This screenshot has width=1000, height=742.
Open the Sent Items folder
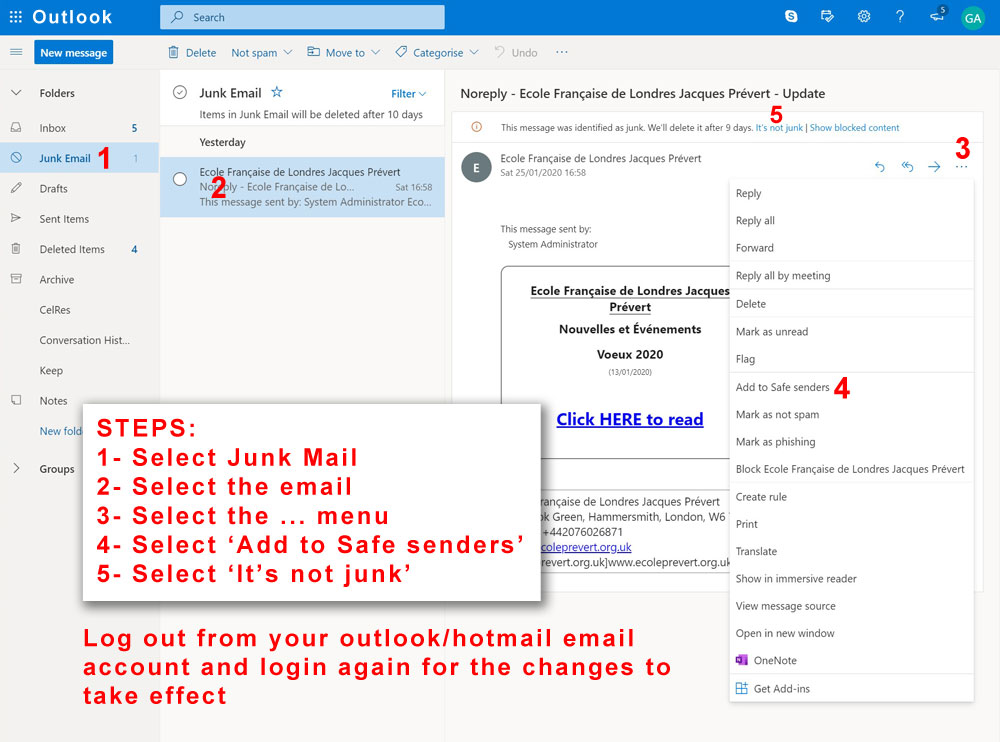coord(79,219)
